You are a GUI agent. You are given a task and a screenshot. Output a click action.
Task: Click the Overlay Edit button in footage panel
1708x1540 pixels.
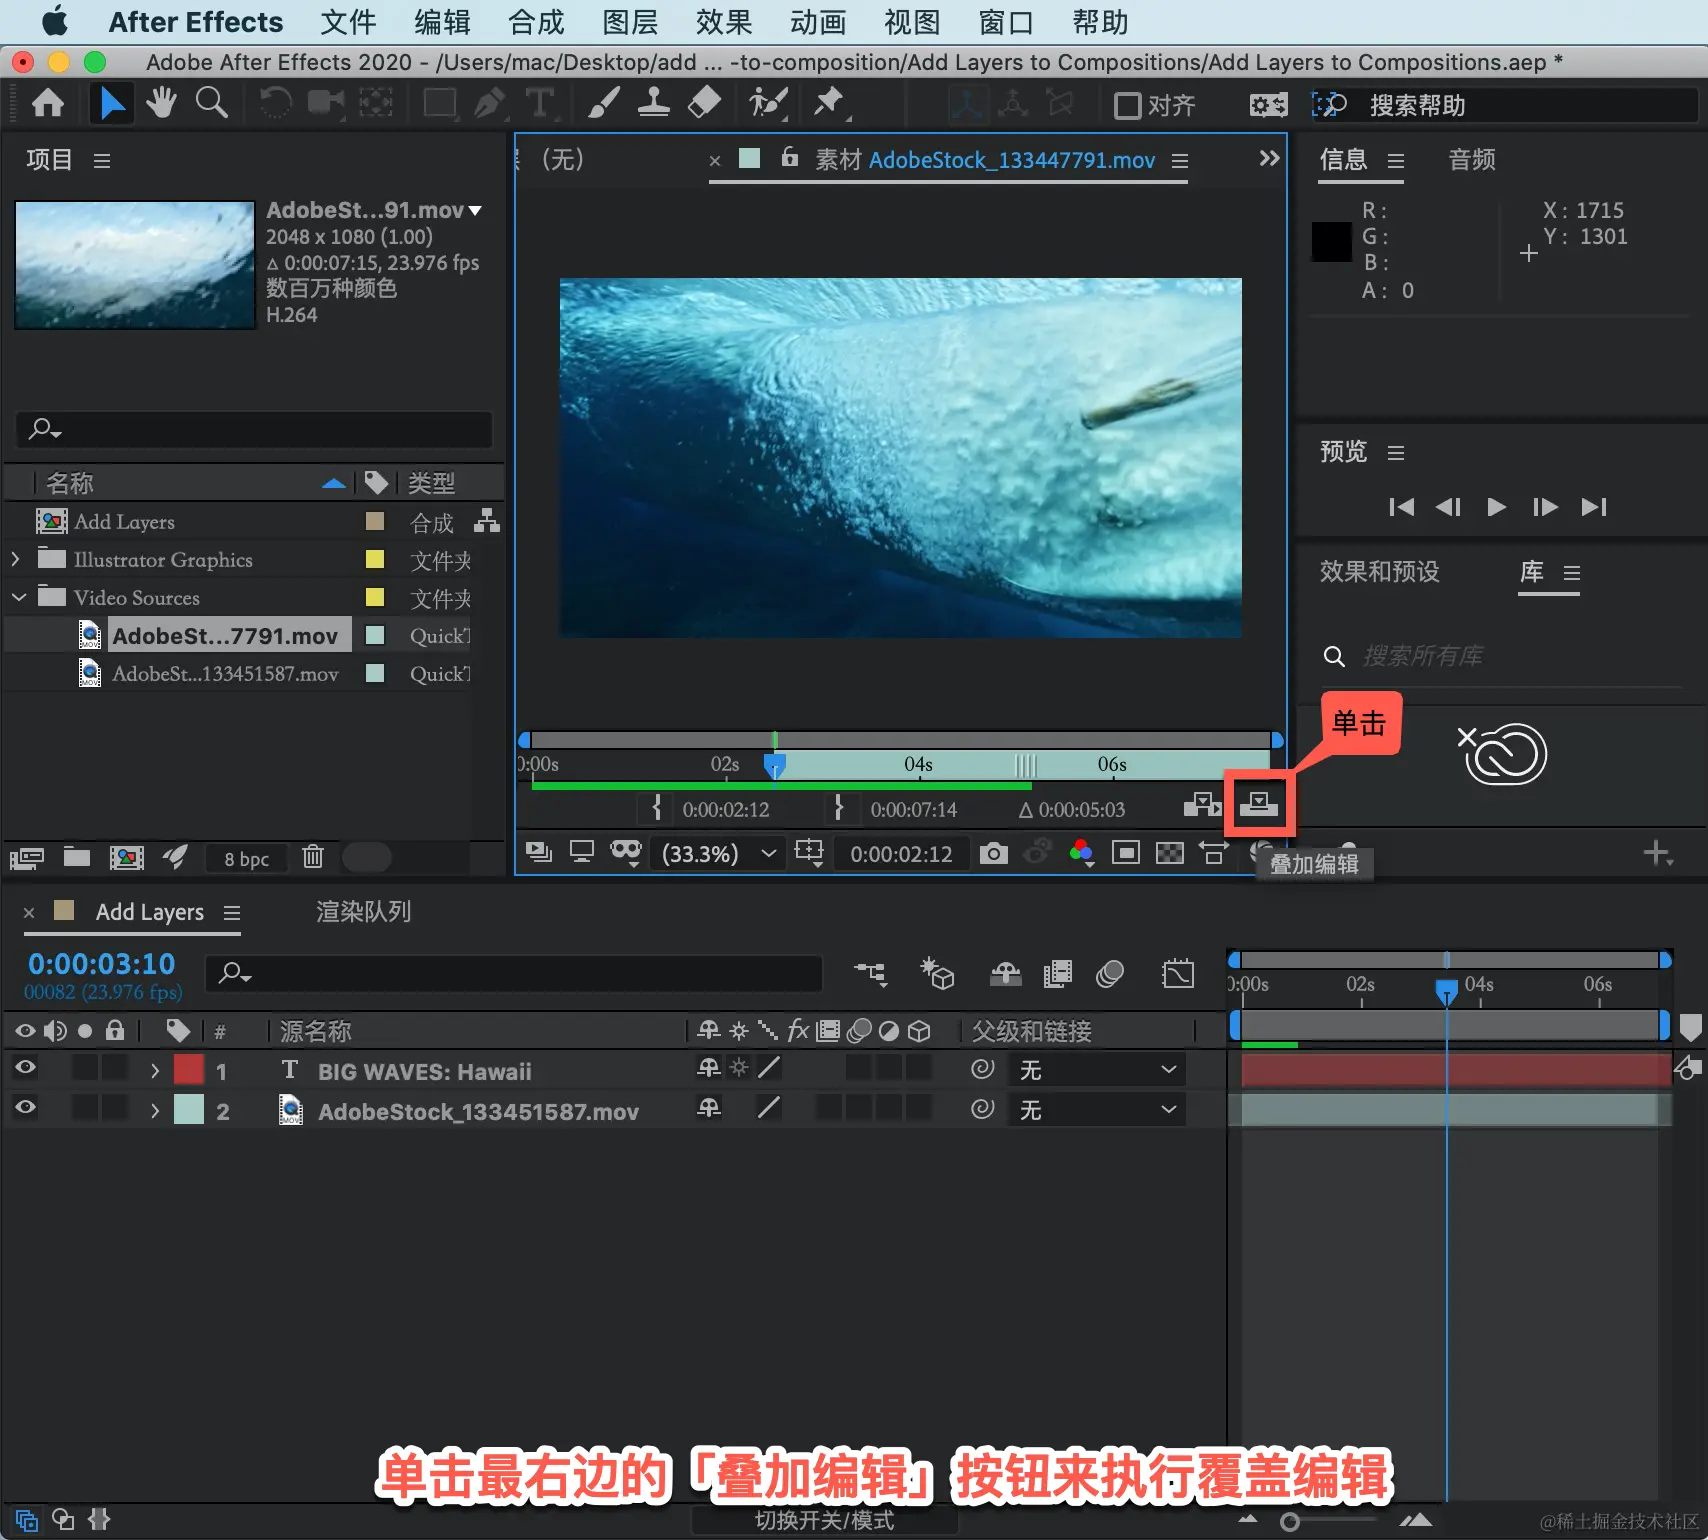(1259, 803)
